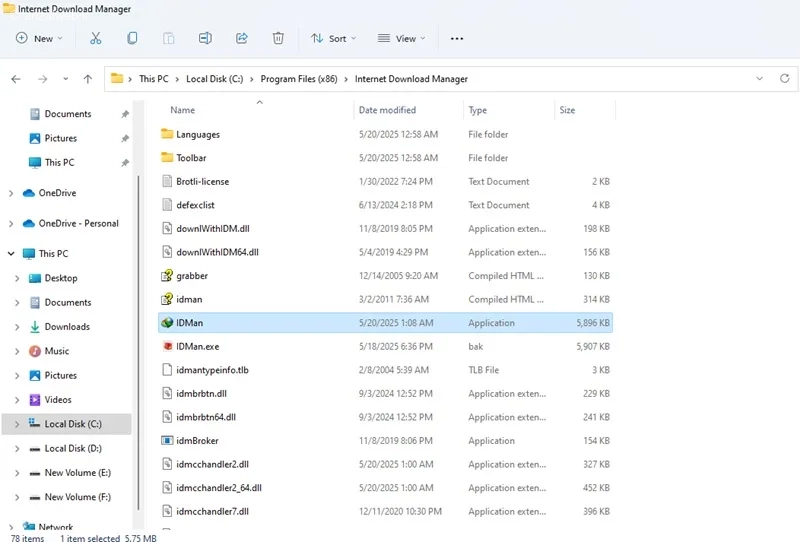The height and width of the screenshot is (542, 800).
Task: Go up one folder level arrow
Action: click(x=88, y=79)
